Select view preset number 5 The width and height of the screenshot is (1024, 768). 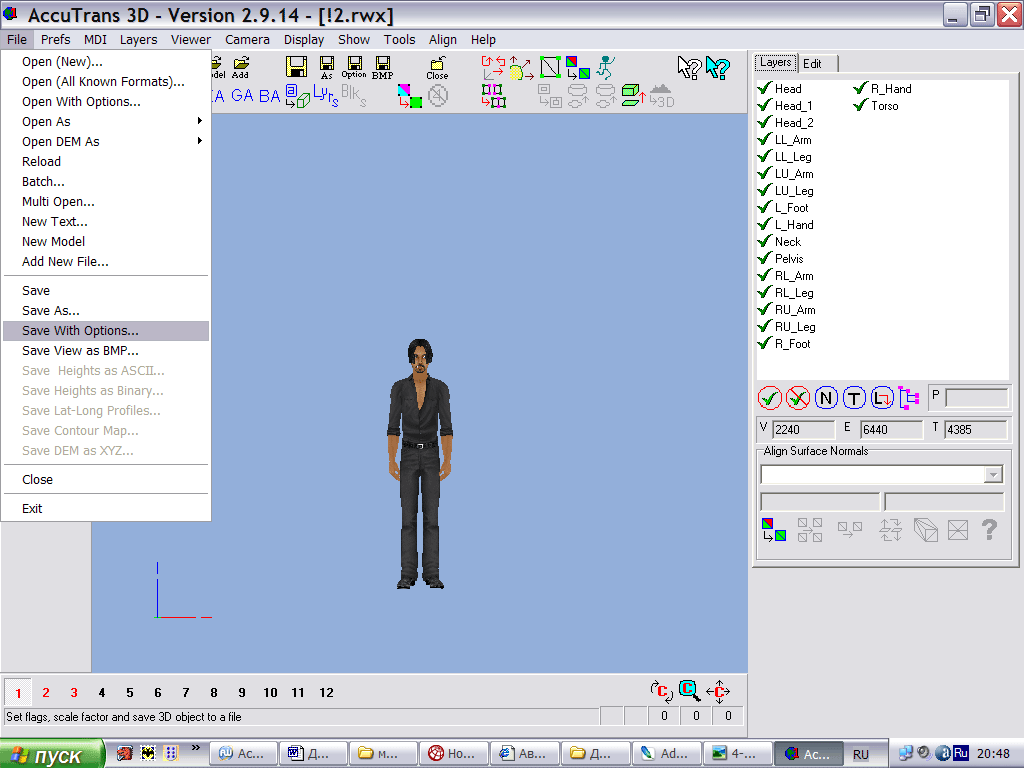pyautogui.click(x=129, y=692)
